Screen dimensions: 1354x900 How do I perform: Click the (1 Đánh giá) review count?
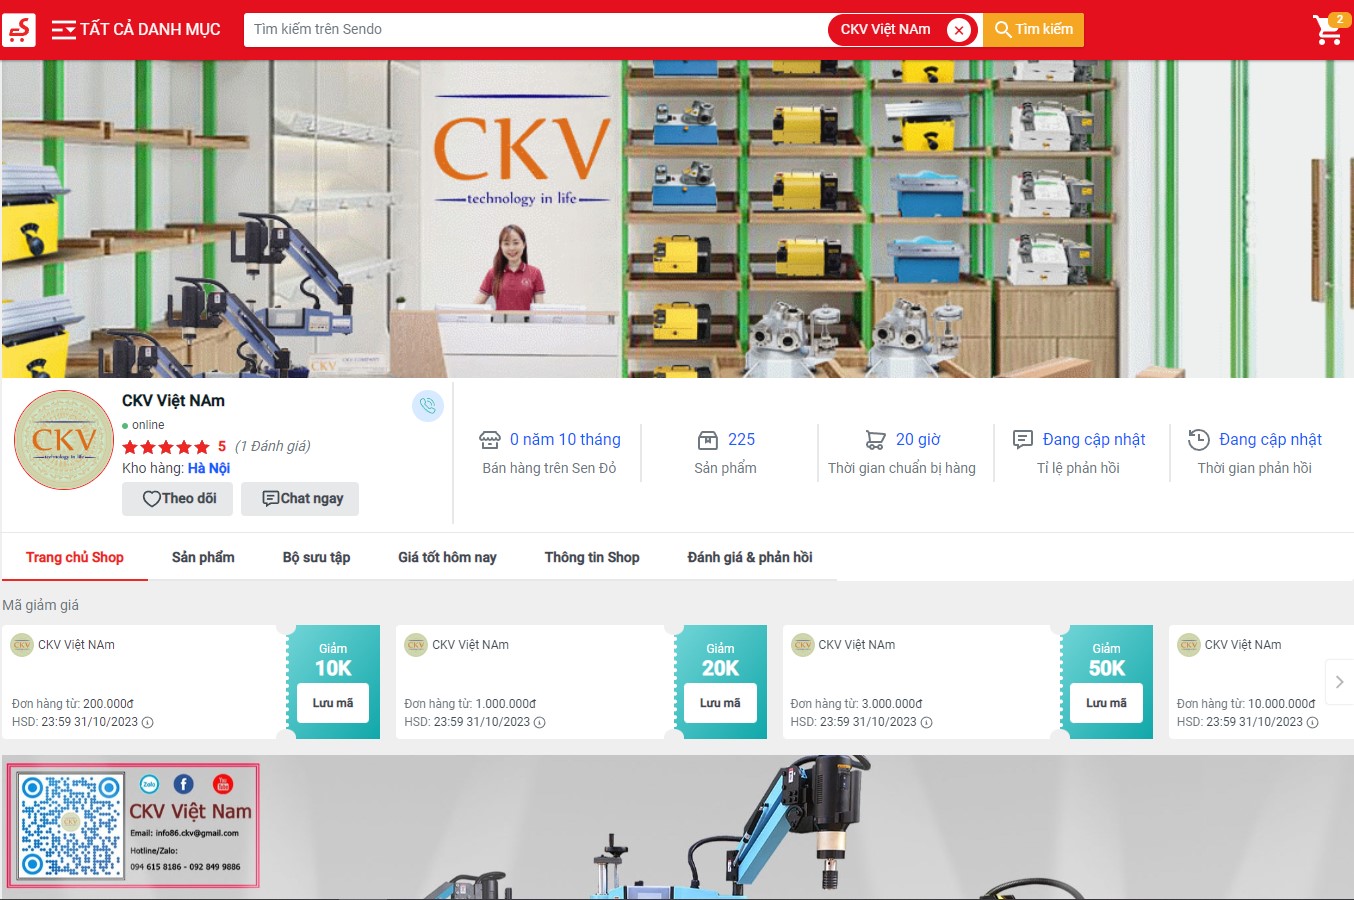coord(273,446)
